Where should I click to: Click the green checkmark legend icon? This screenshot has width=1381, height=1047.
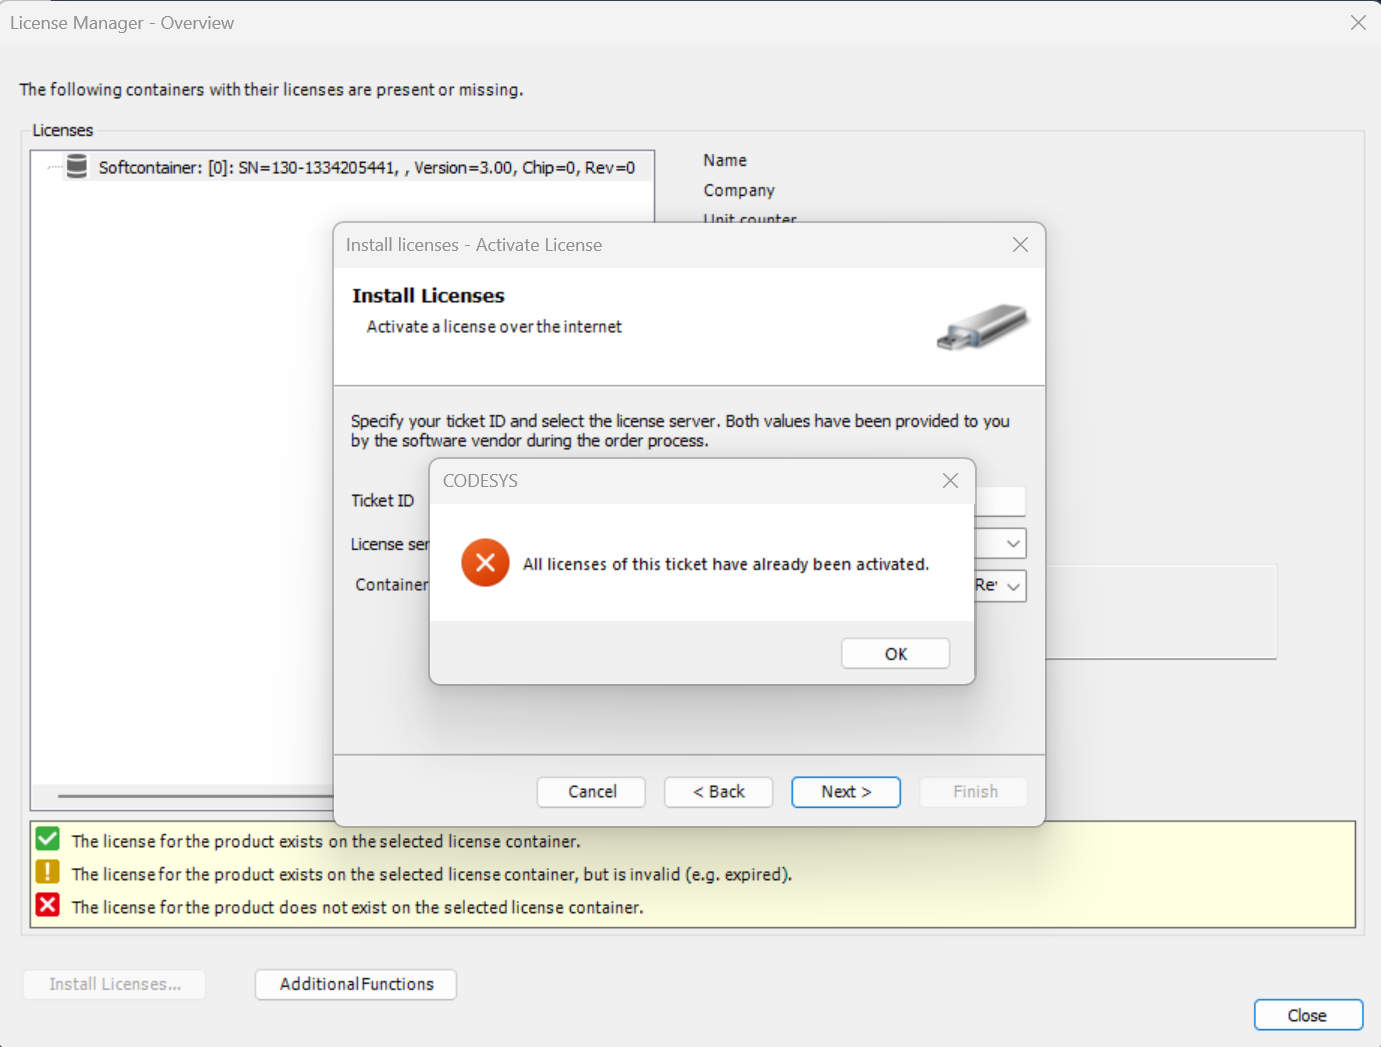(47, 838)
